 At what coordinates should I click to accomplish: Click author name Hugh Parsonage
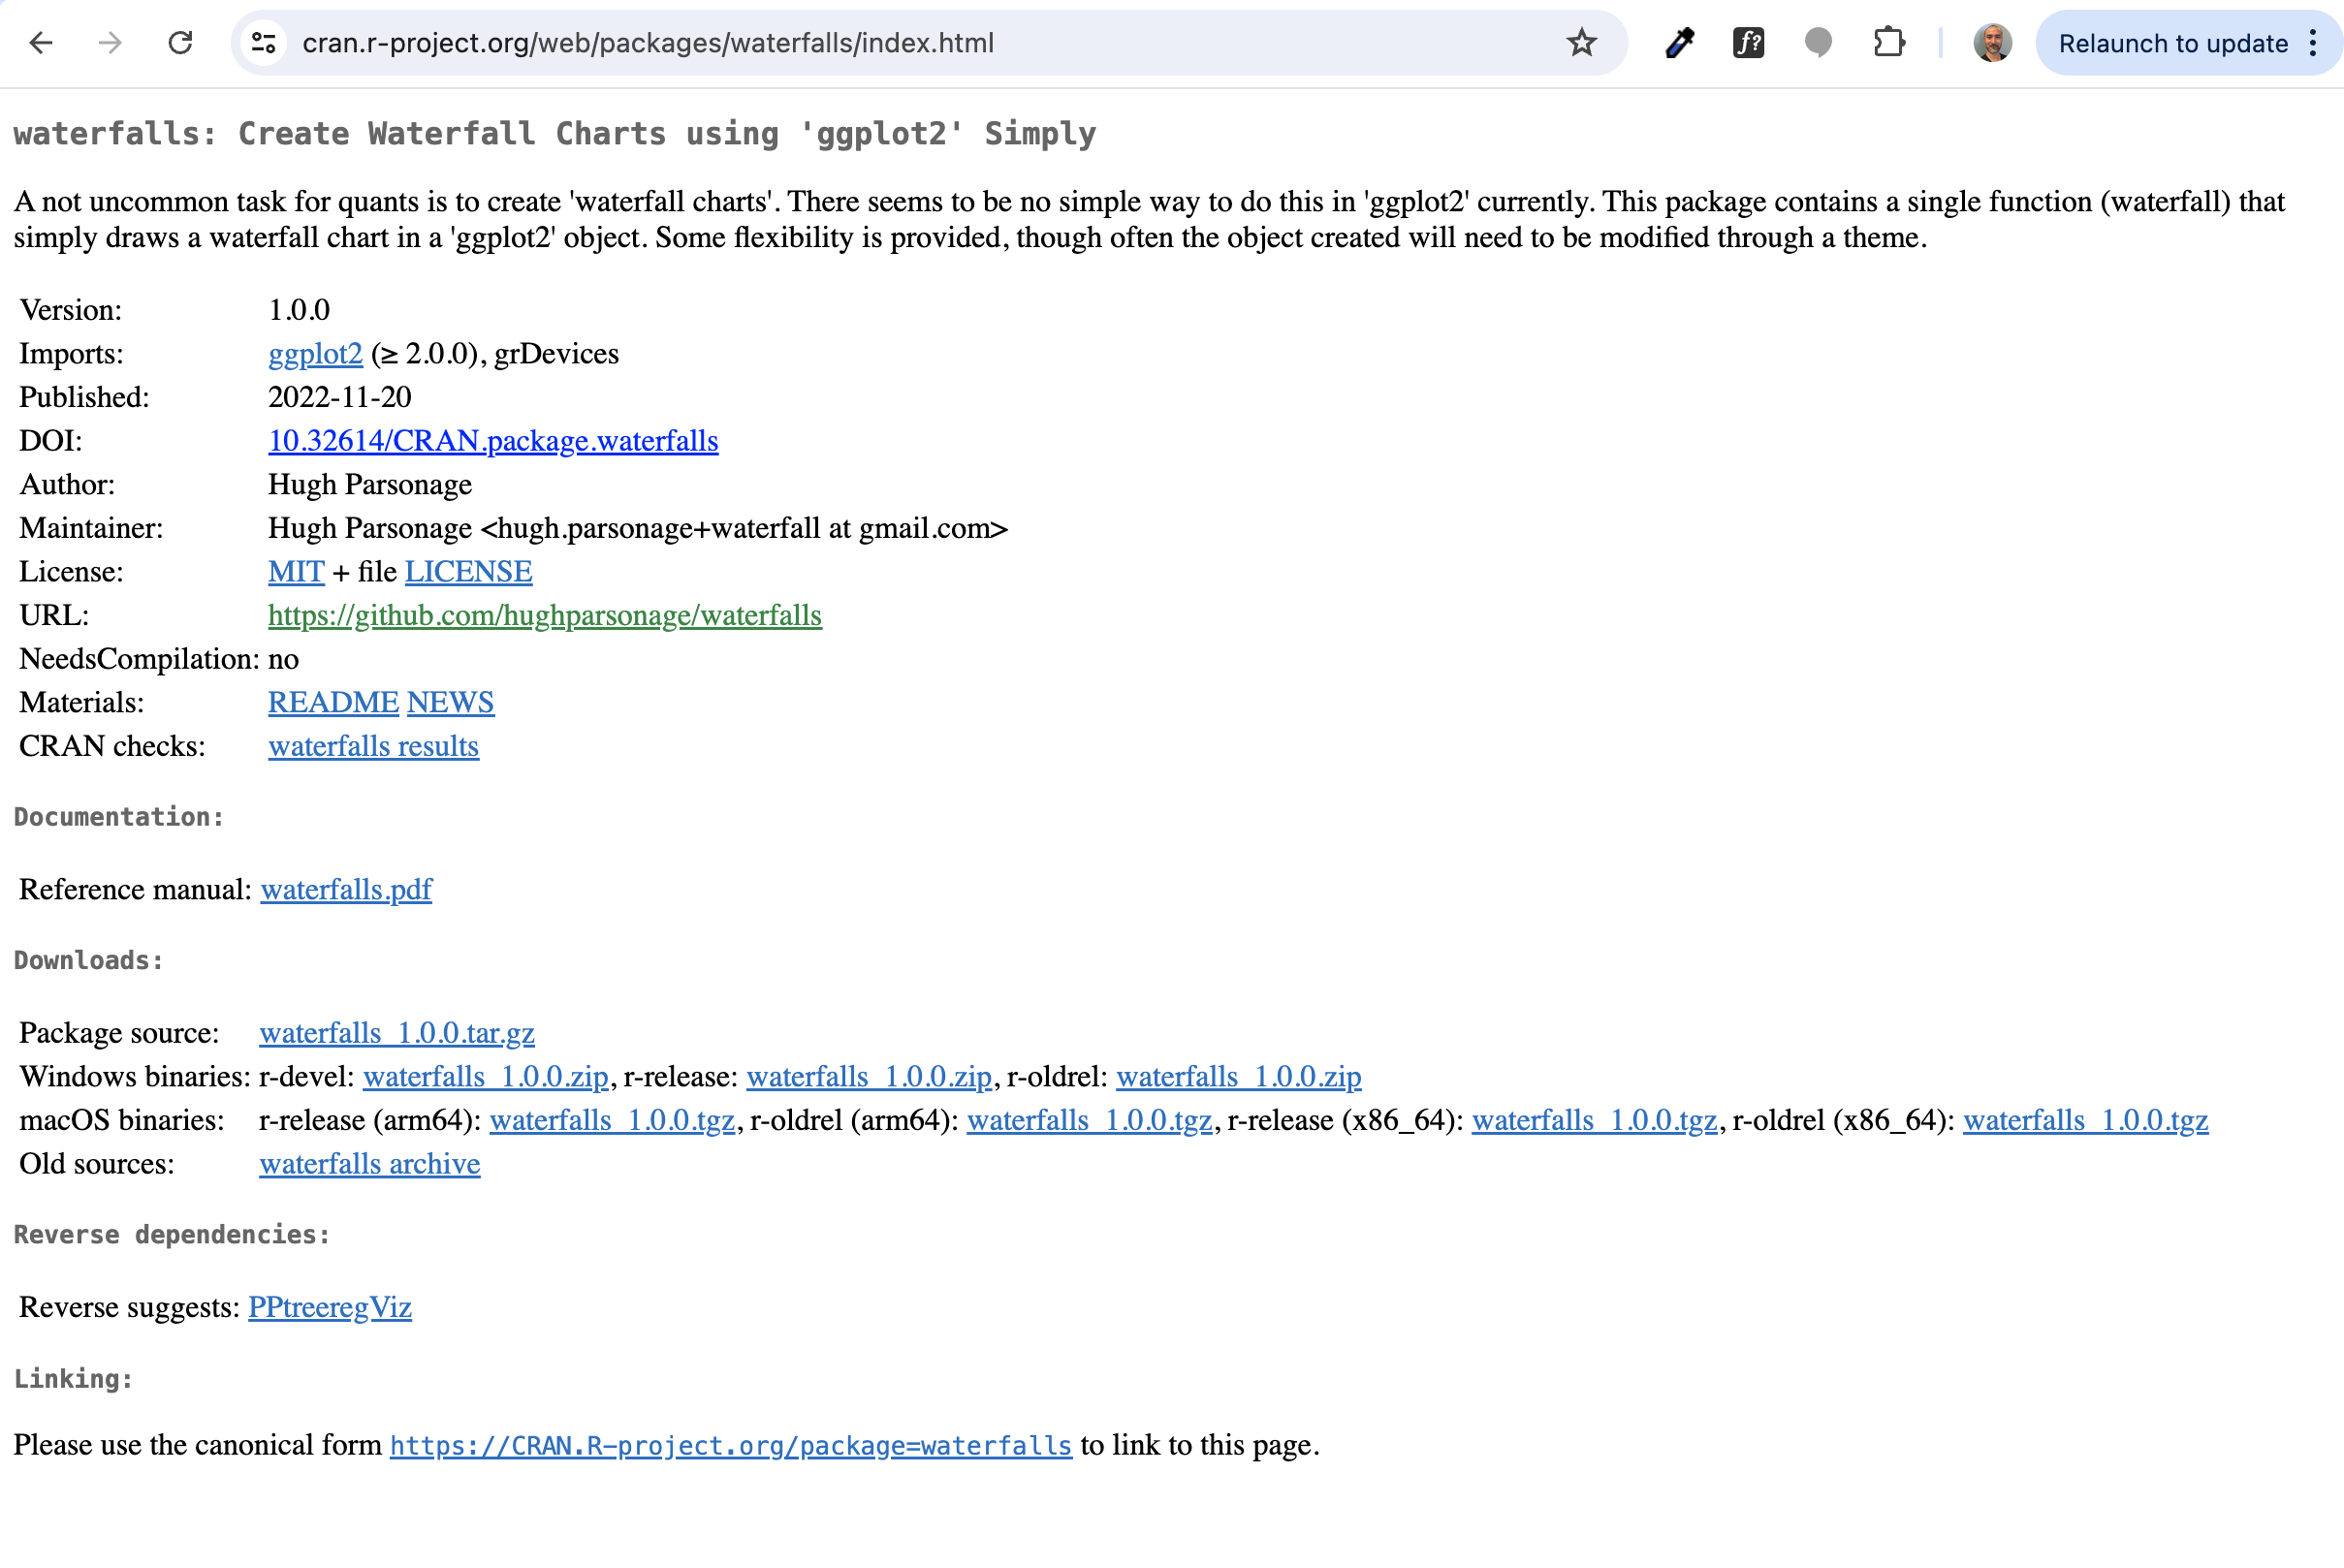[x=370, y=485]
